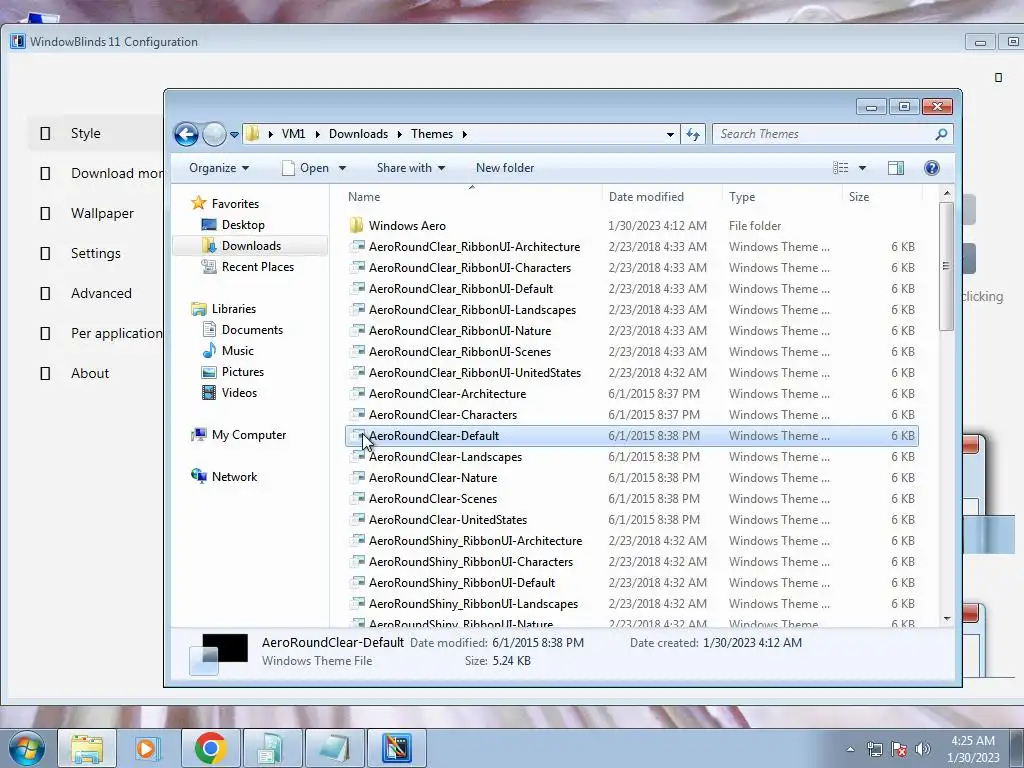Click scrollbar down arrow in file list
This screenshot has height=768, width=1024.
947,618
